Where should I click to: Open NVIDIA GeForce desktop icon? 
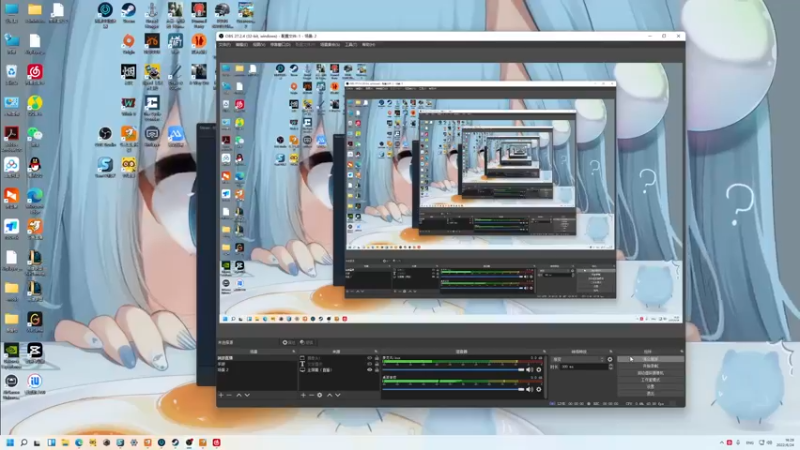(x=11, y=352)
